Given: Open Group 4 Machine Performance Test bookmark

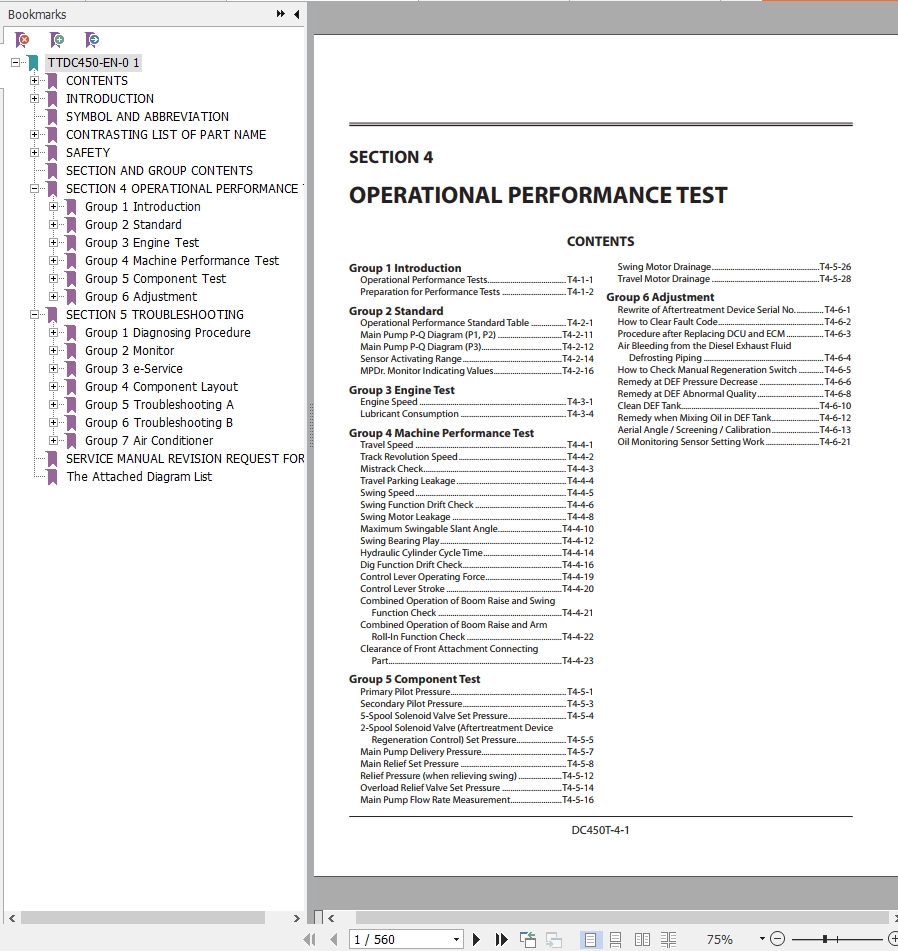Looking at the screenshot, I should tap(182, 261).
